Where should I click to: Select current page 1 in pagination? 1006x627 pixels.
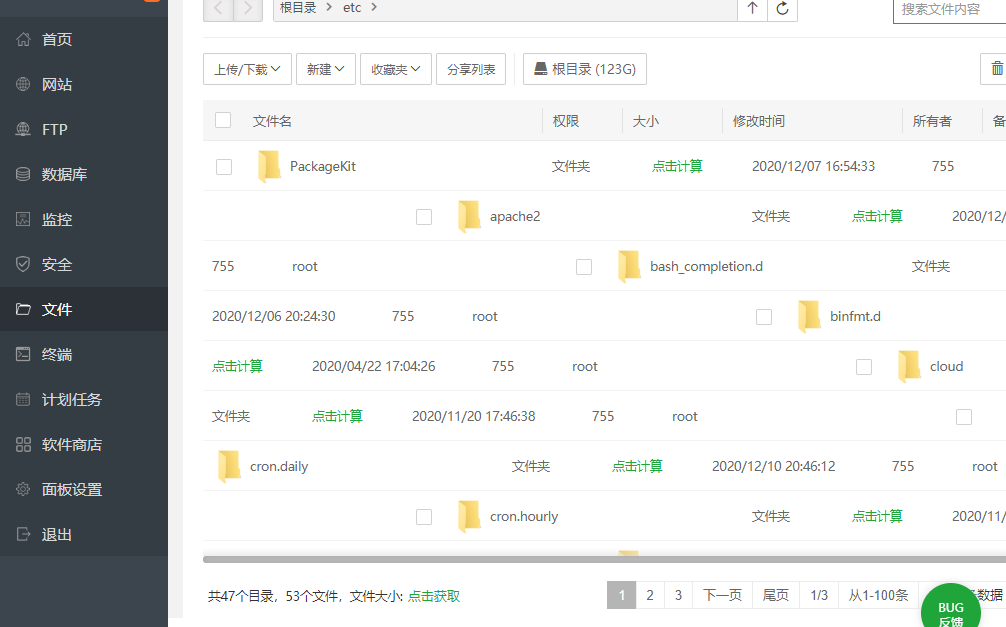(x=621, y=595)
